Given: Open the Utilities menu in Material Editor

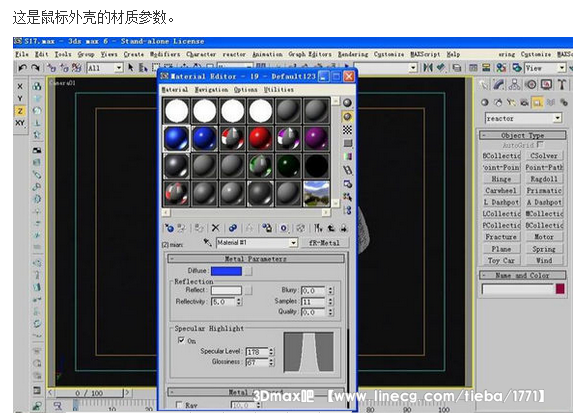Looking at the screenshot, I should [x=279, y=89].
